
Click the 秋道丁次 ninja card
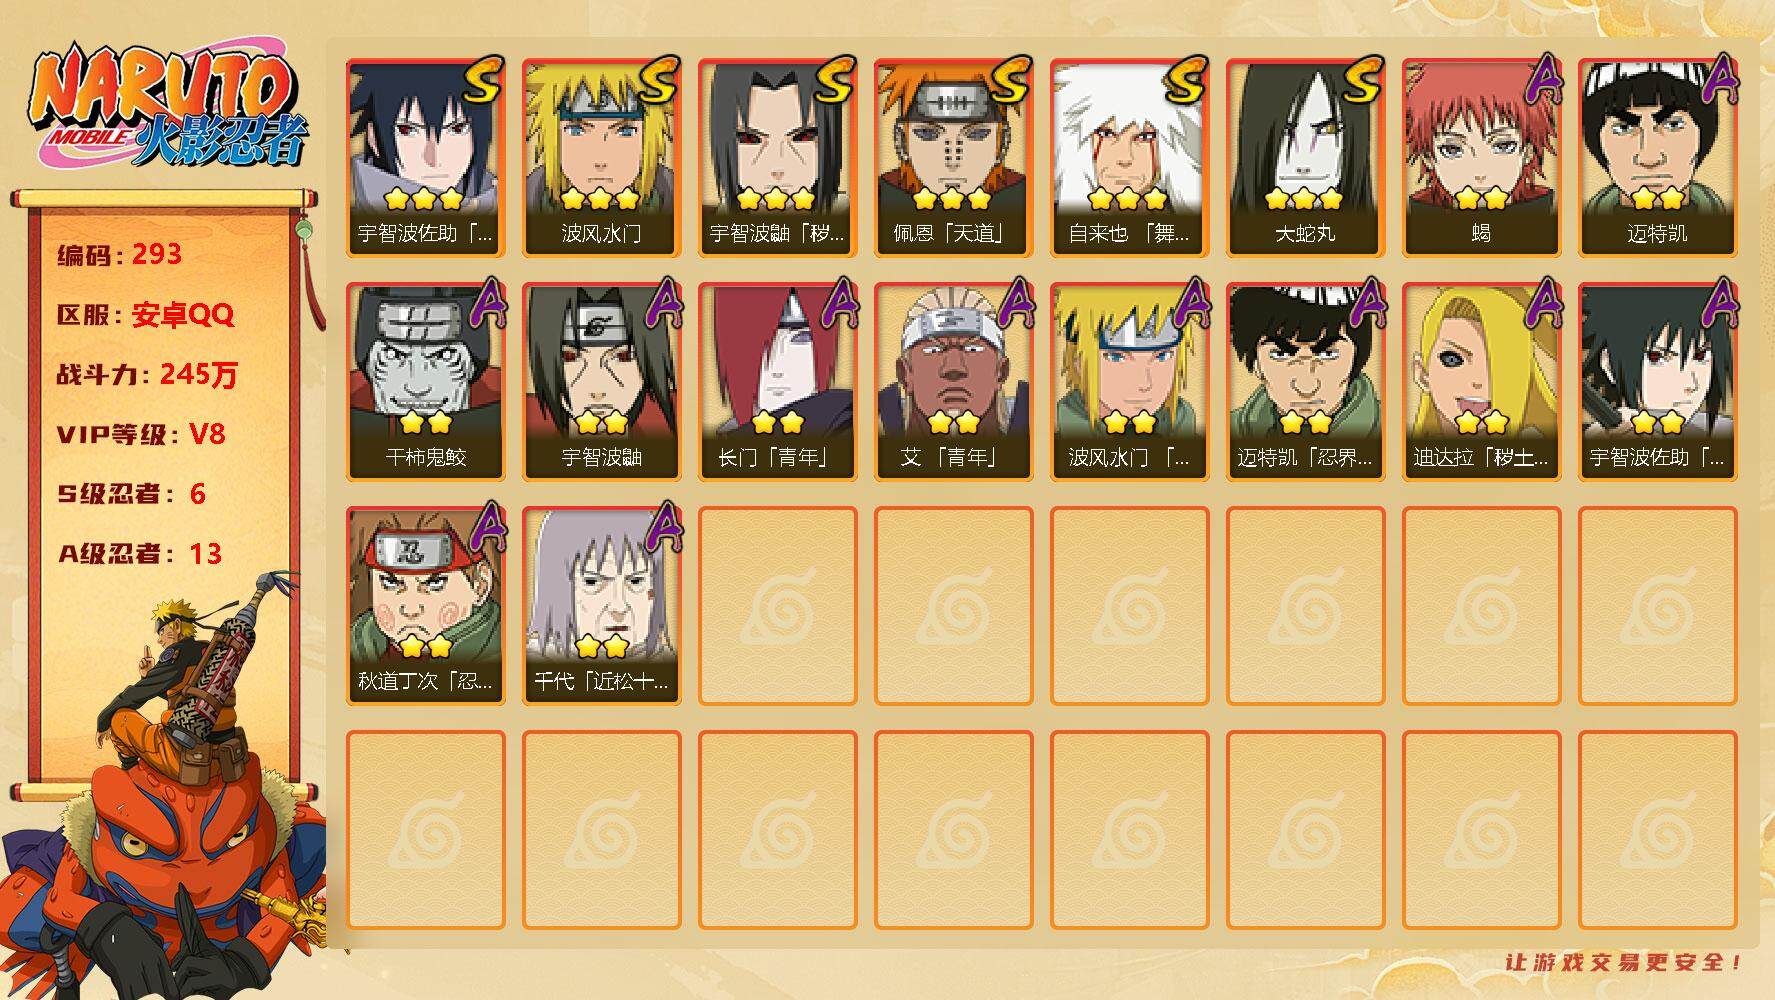pos(425,606)
